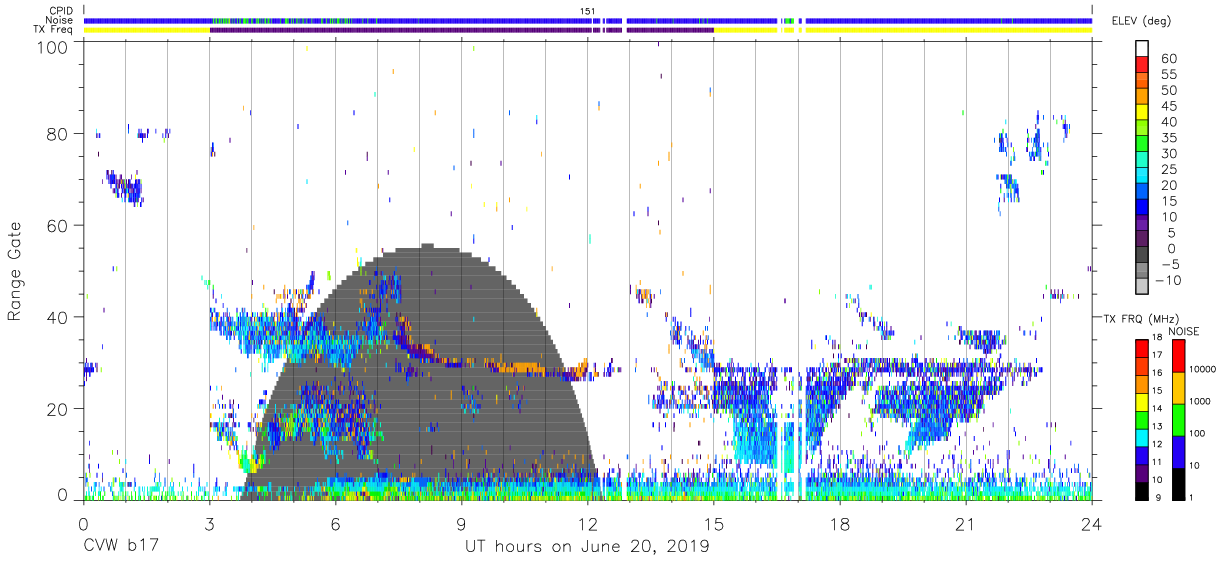
Task: Click the TX Freq row label
Action: [x=54, y=29]
